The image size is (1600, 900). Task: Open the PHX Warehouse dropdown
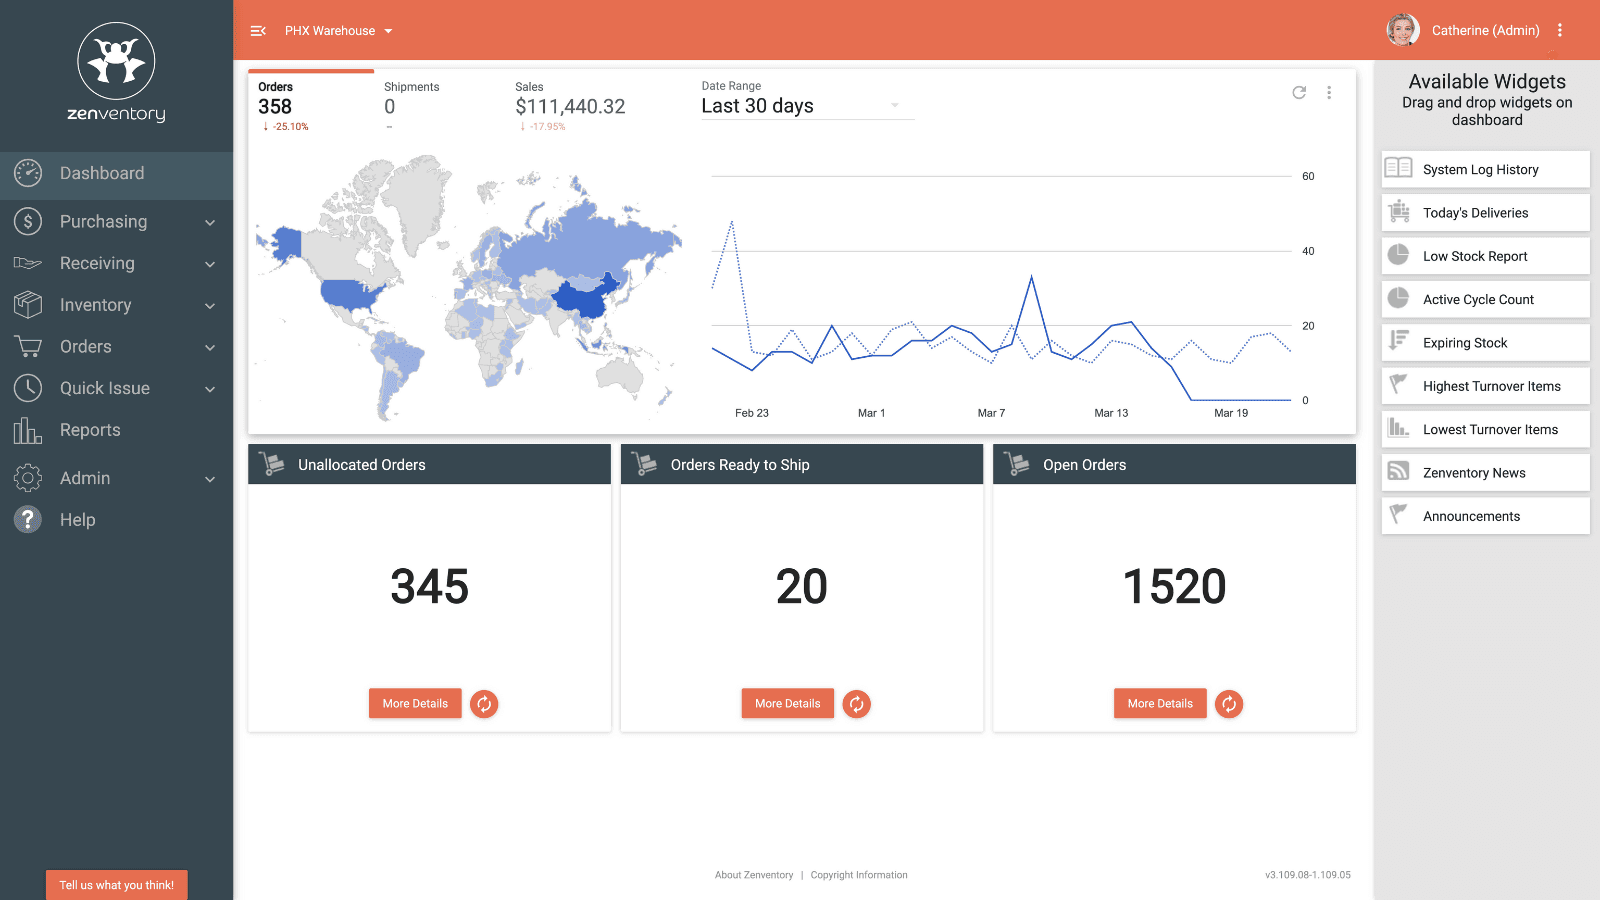[x=338, y=31]
